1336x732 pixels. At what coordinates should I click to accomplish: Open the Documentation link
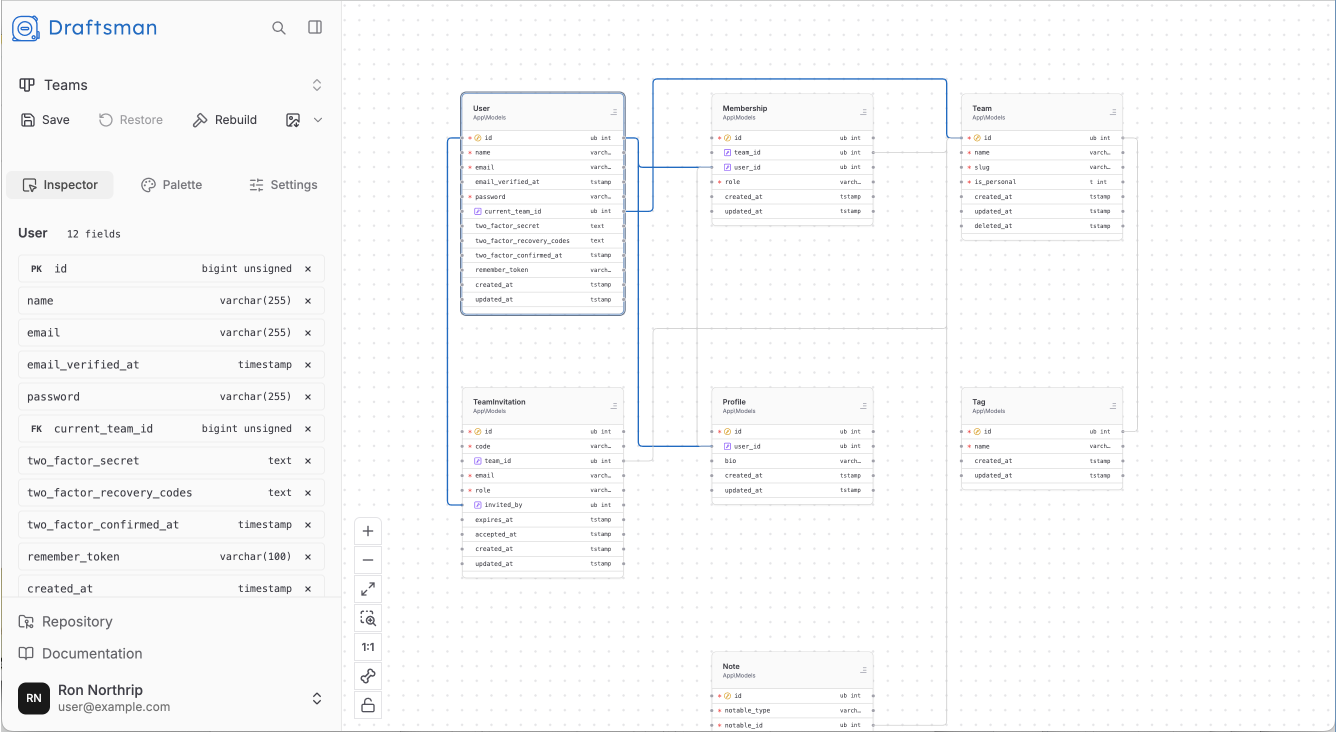[x=81, y=654]
